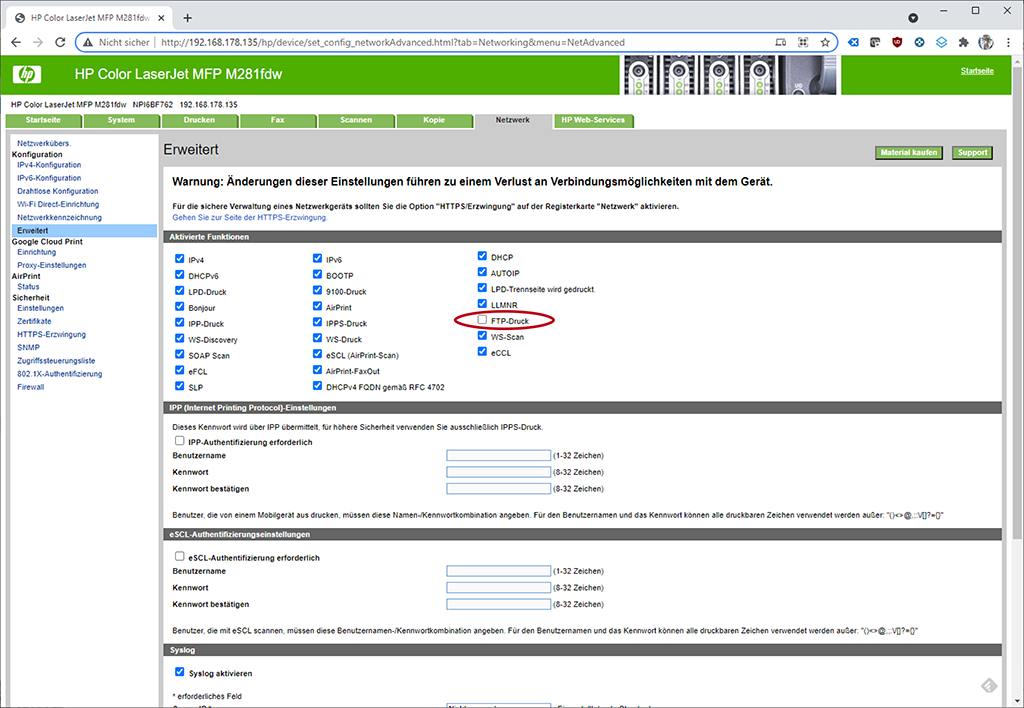Screen dimensions: 1024x708
Task: Go back to the previous page
Action: coord(16,43)
